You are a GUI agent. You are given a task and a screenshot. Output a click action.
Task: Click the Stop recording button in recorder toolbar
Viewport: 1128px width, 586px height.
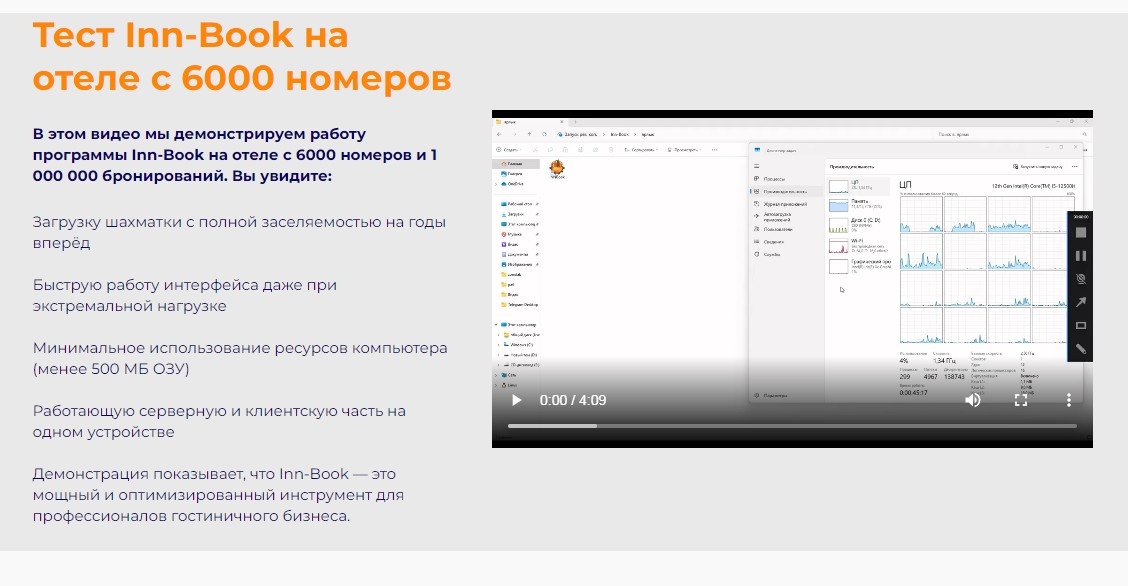[1079, 233]
